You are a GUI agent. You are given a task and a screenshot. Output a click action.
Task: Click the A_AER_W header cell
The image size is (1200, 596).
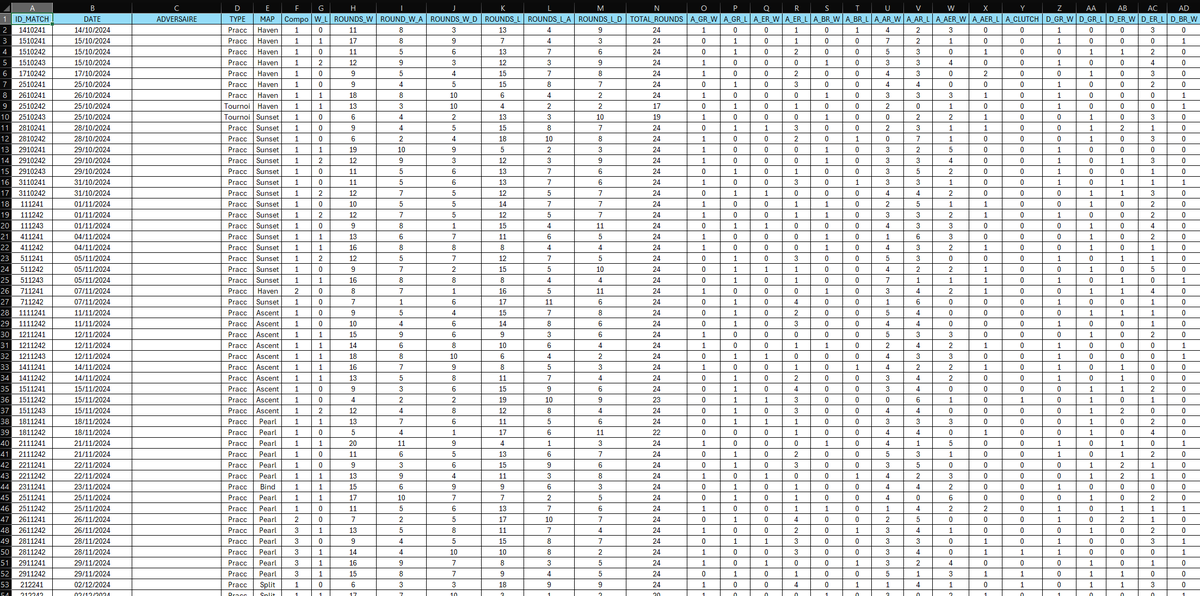point(951,18)
